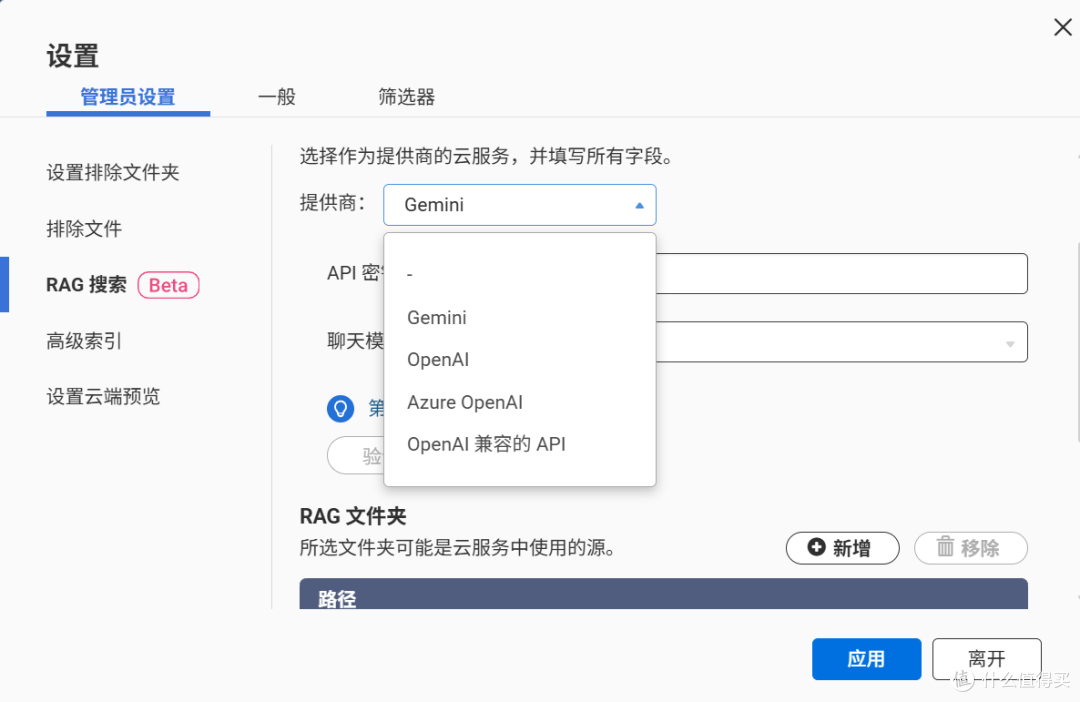Expand the chat model dropdown

(x=841, y=342)
